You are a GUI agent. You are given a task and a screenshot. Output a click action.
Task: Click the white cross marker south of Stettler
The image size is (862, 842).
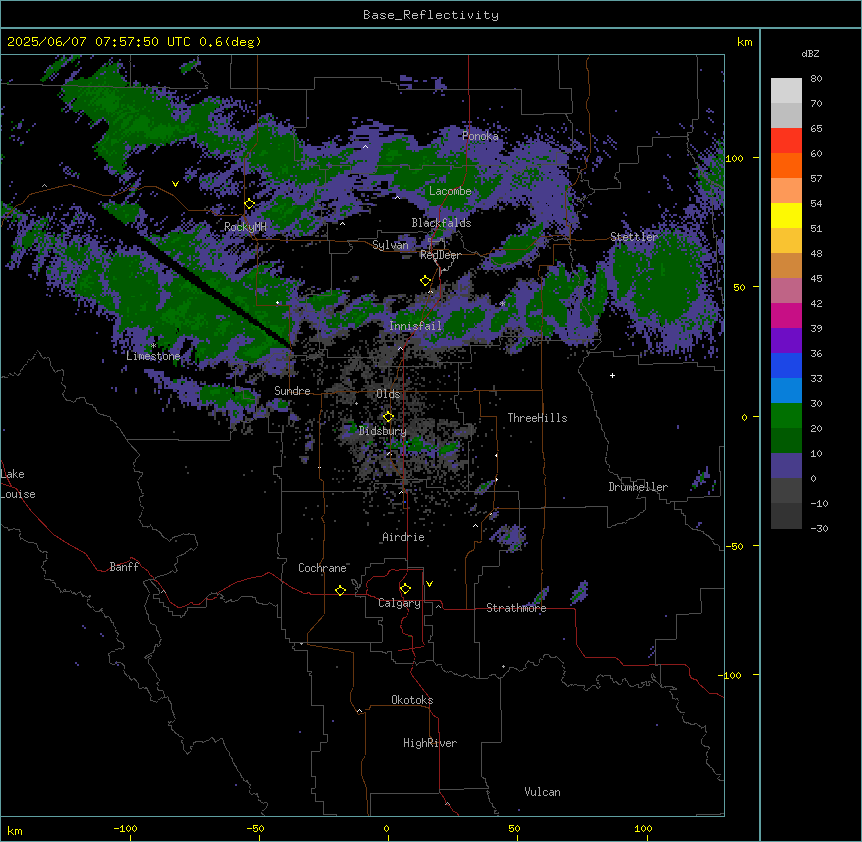coord(612,375)
